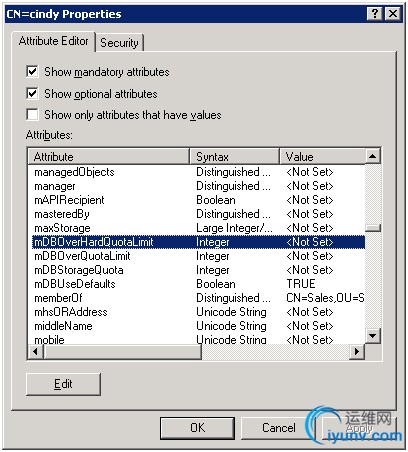The width and height of the screenshot is (408, 452).
Task: Close the cindy Properties dialog
Action: pos(393,14)
